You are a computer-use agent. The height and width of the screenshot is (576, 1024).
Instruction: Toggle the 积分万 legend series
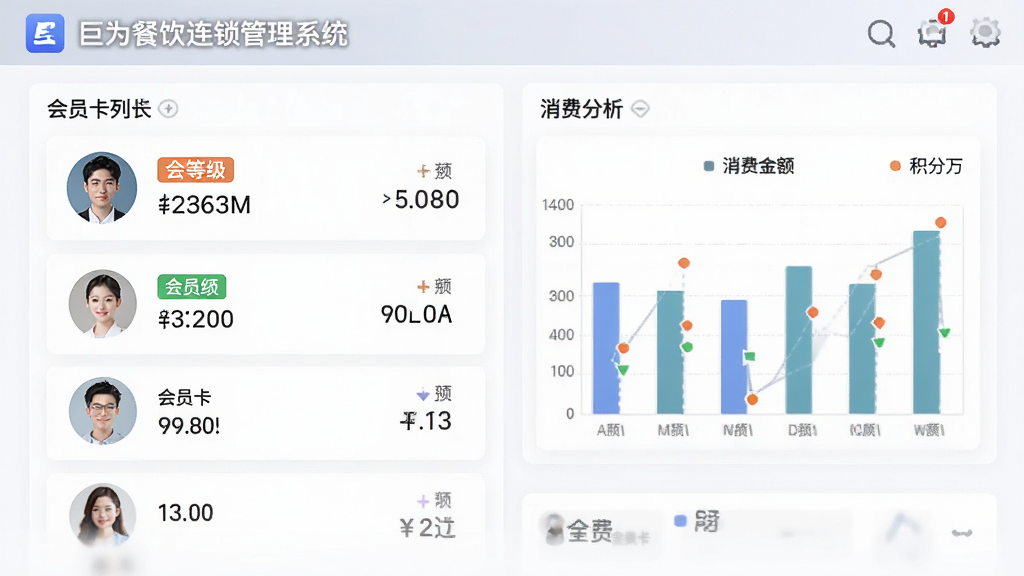(x=926, y=166)
